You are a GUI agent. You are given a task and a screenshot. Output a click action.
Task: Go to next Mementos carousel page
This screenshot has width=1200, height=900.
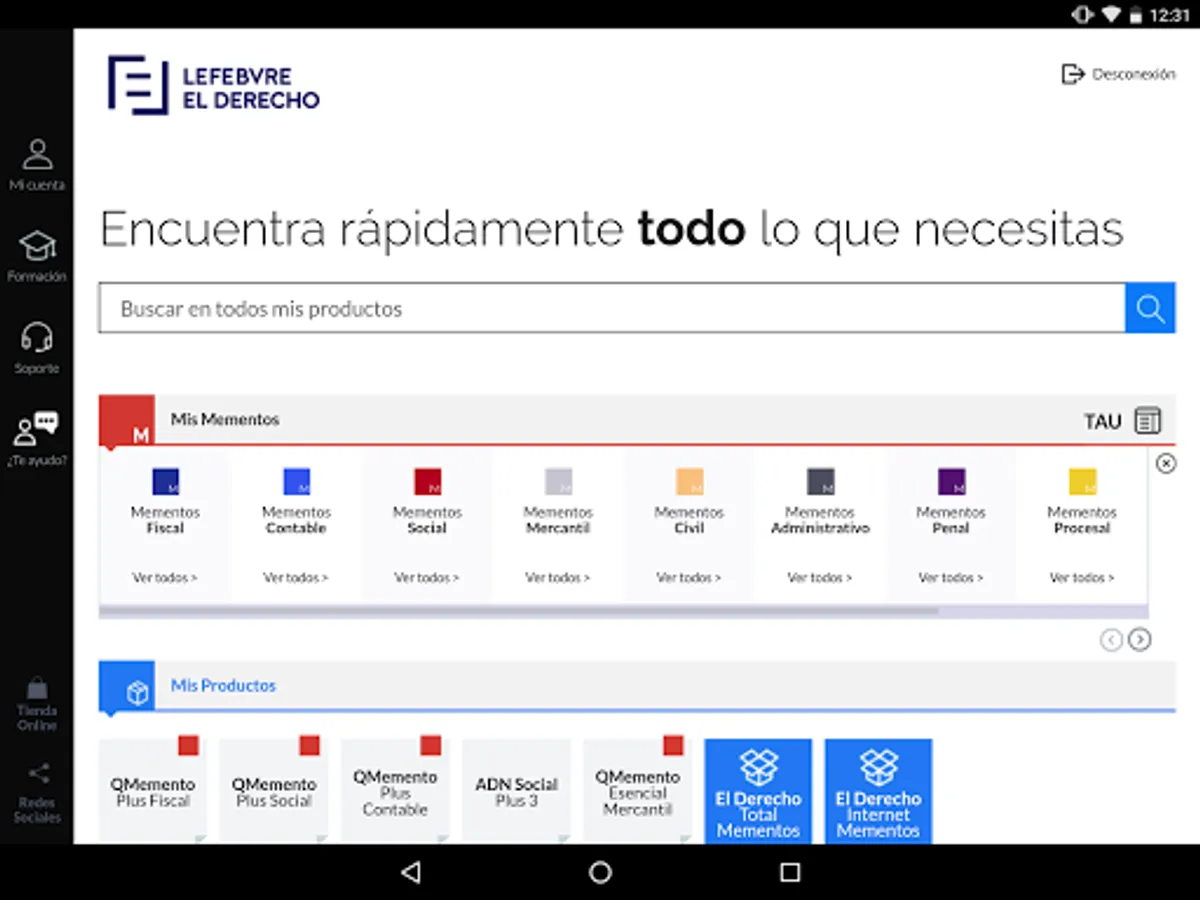pyautogui.click(x=1139, y=640)
